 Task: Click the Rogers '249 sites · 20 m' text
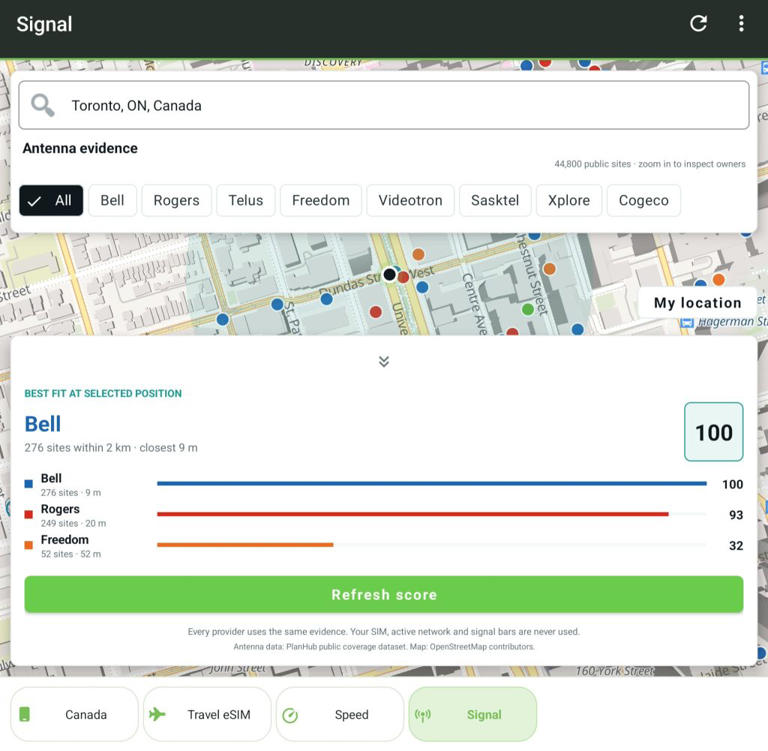(x=73, y=523)
